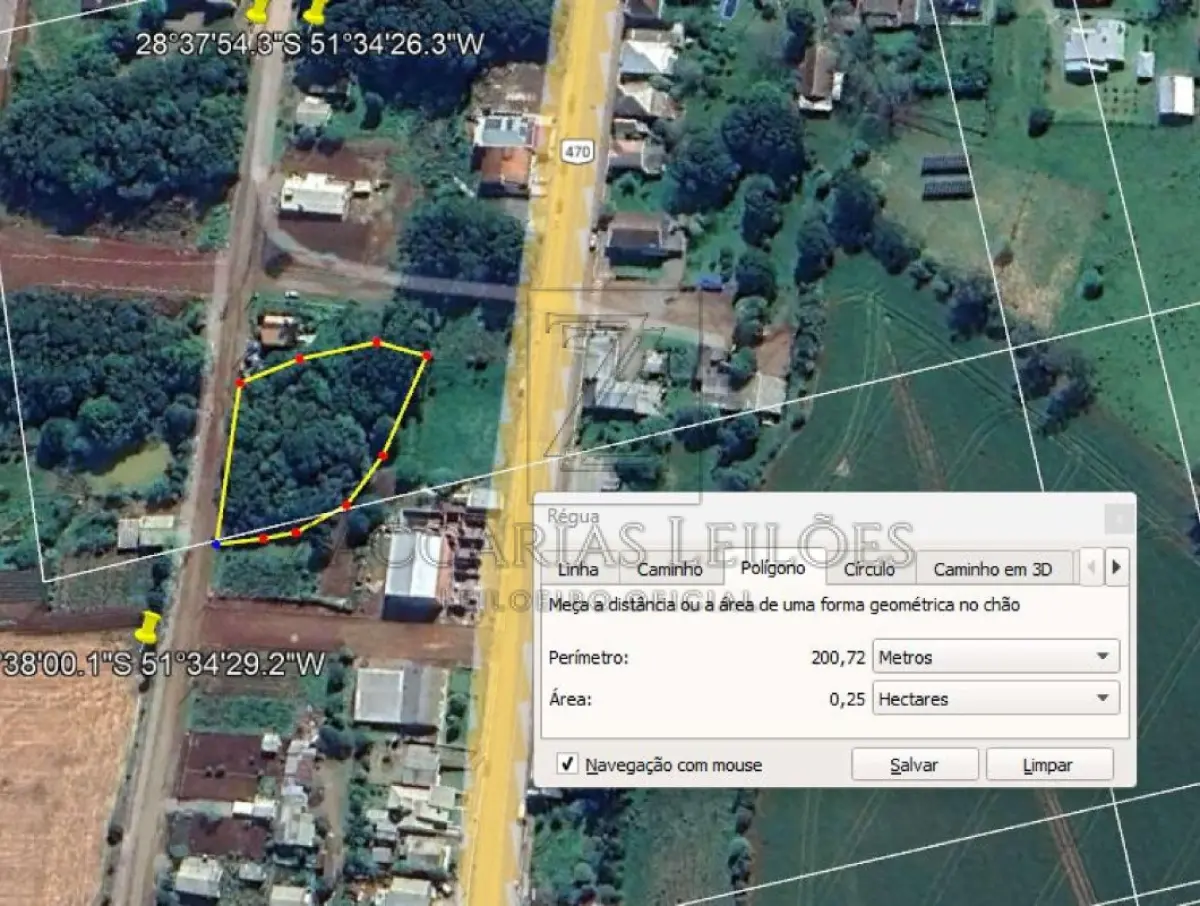Open the Caminho em 3D tab
The height and width of the screenshot is (906, 1200).
(993, 569)
